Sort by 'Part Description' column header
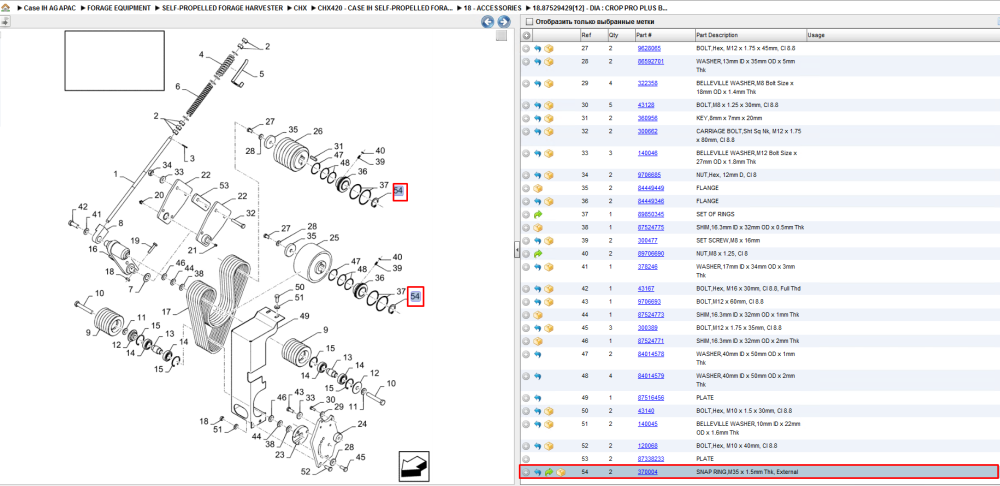Viewport: 1000px width, 486px height. 751,36
